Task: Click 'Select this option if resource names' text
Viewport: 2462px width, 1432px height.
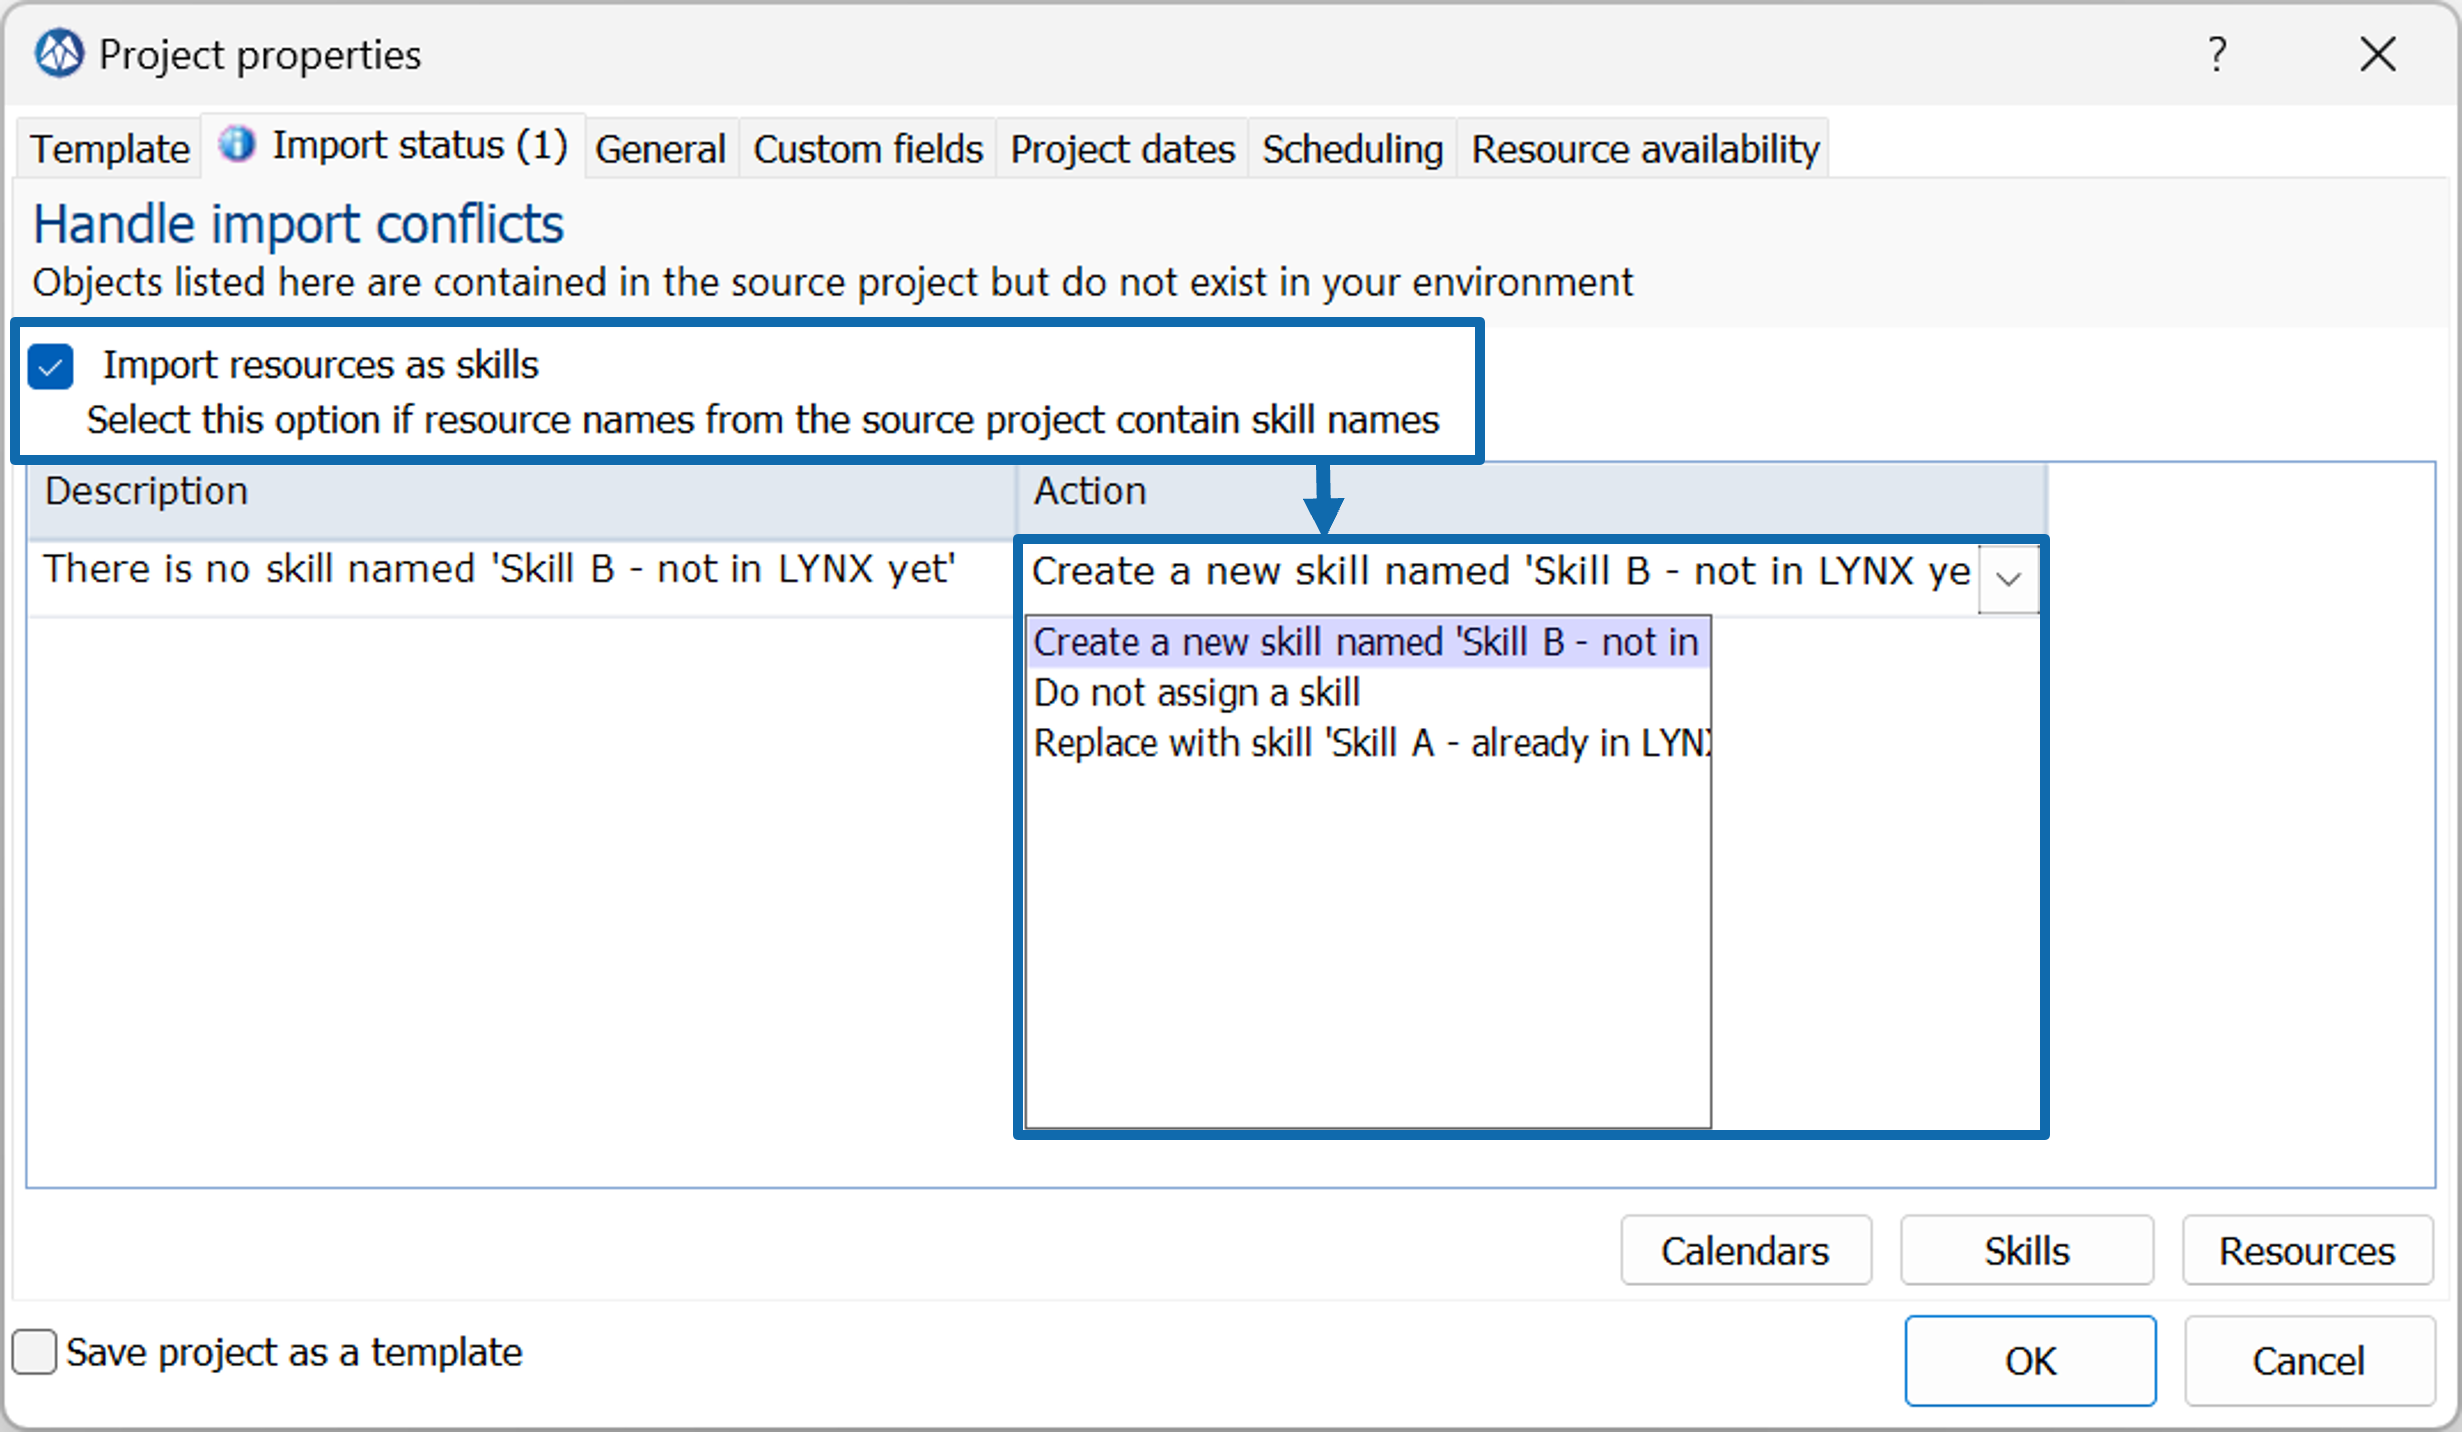Action: pyautogui.click(x=763, y=420)
